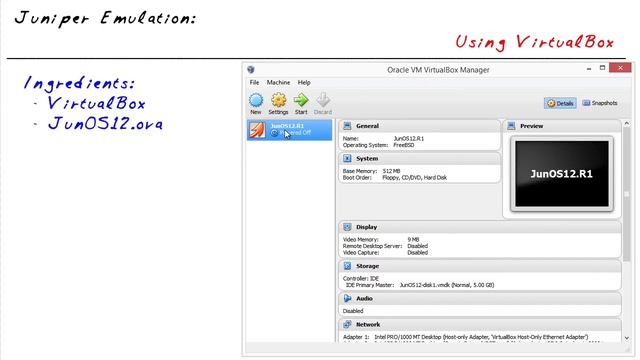Screen dimensions: 640x360
Task: Click the Boot Order value text
Action: (414, 178)
